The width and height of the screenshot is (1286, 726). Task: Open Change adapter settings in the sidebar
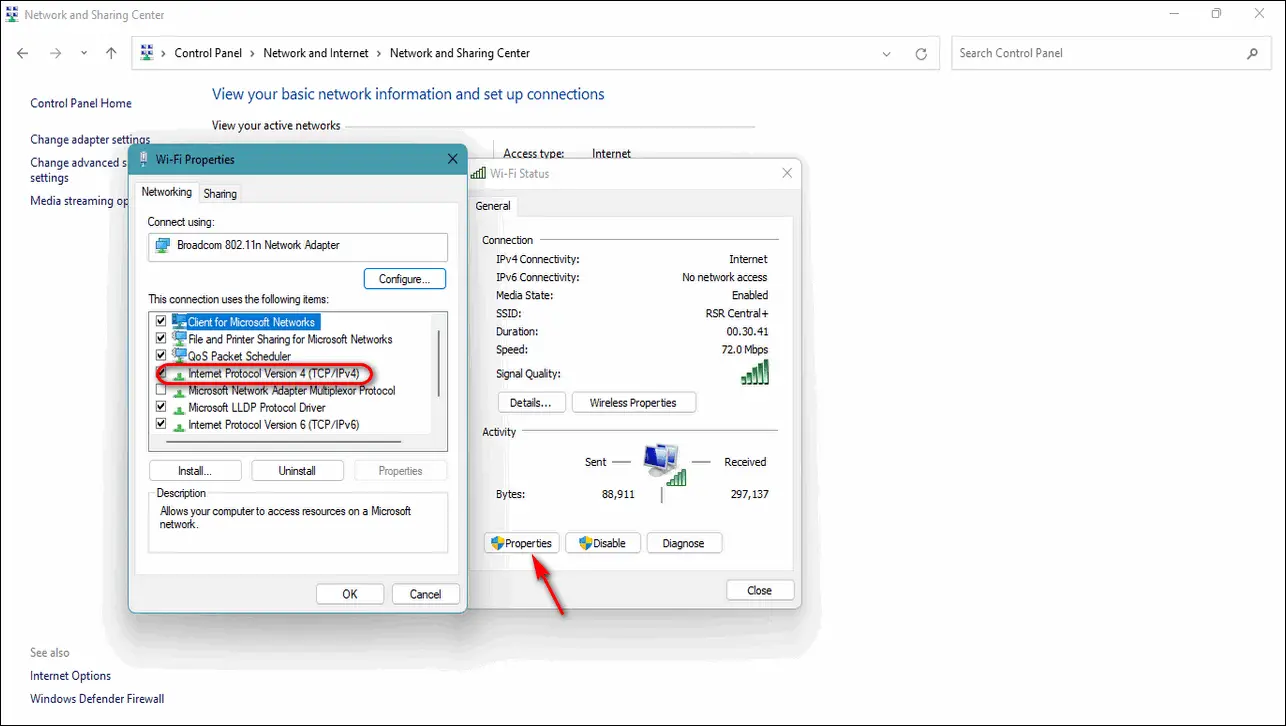coord(90,140)
